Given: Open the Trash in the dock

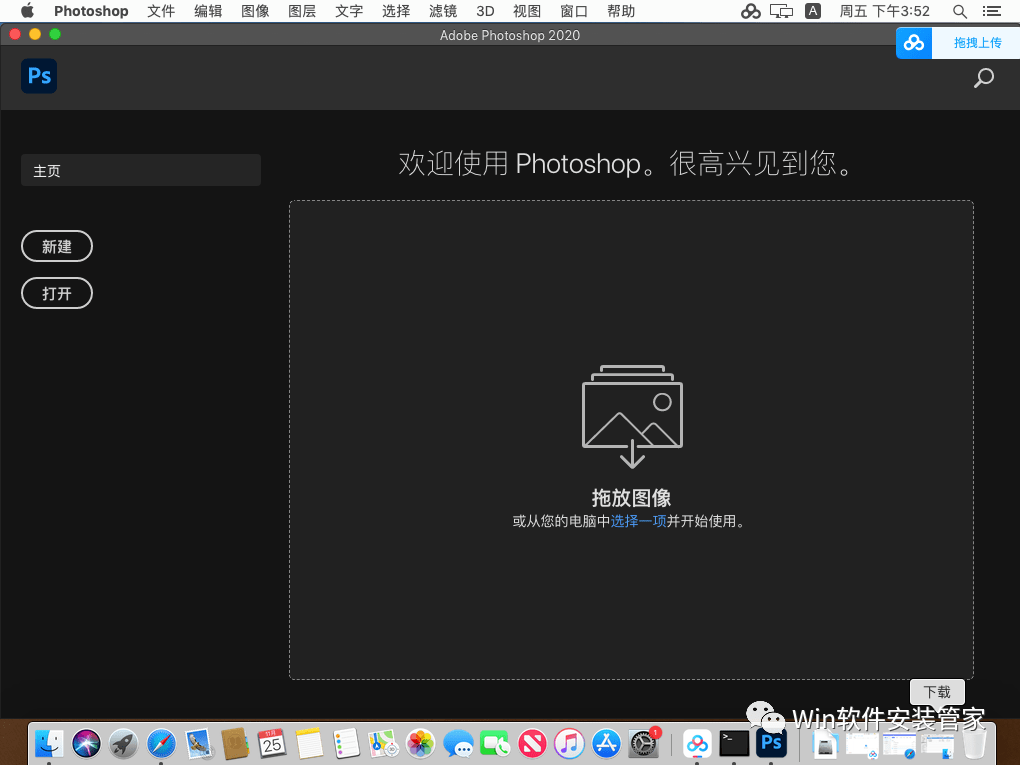Looking at the screenshot, I should [974, 744].
